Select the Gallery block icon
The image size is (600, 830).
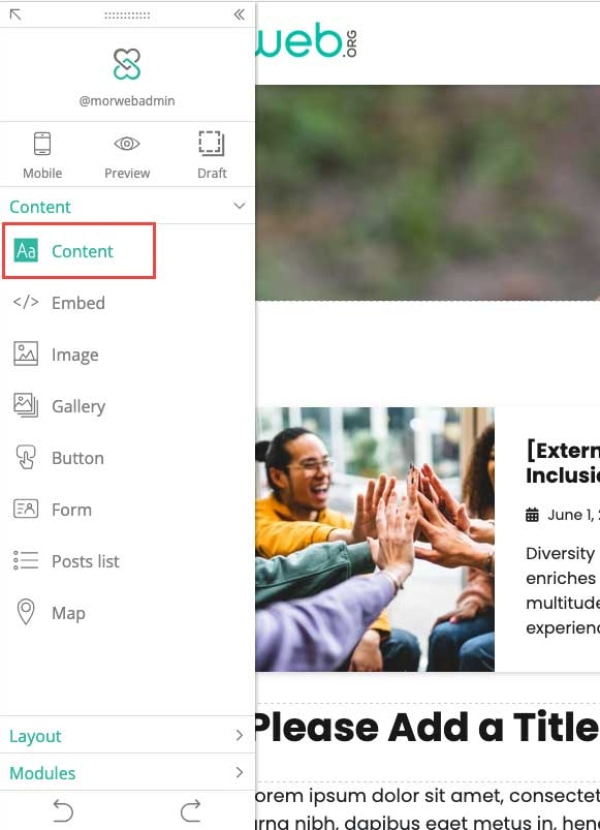click(26, 405)
